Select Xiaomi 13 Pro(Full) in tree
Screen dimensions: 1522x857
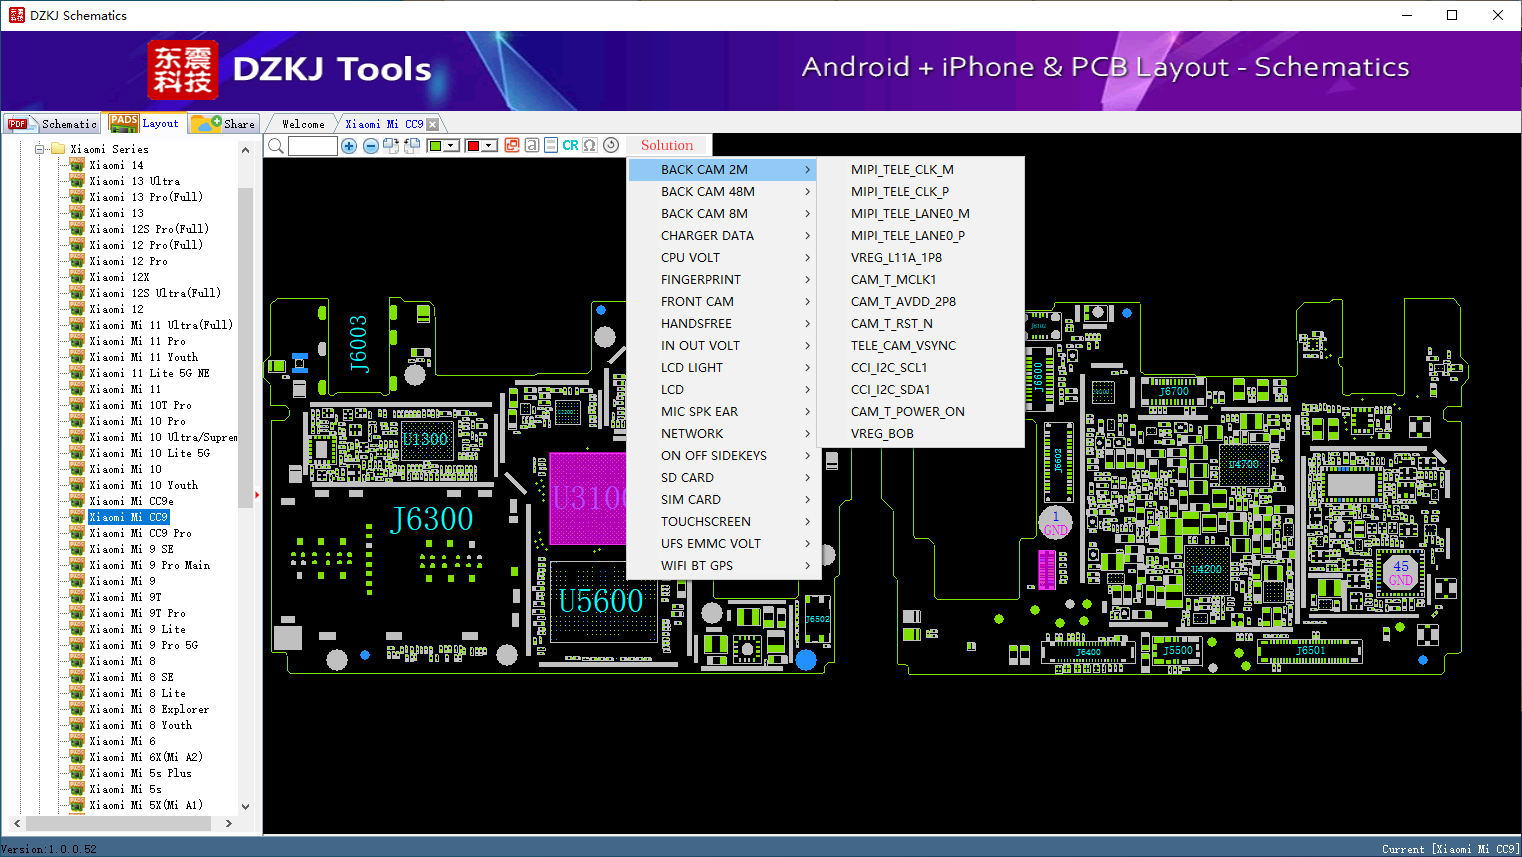coord(146,197)
